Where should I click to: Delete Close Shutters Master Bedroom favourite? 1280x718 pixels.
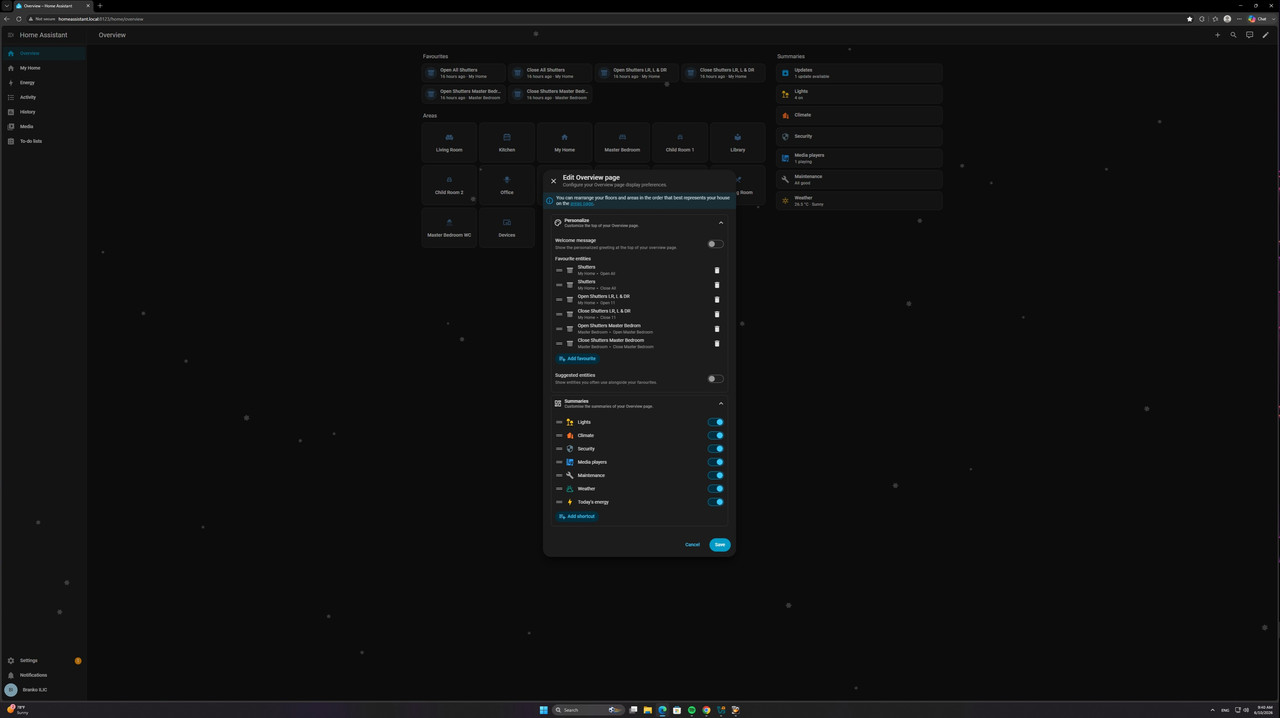pos(717,343)
